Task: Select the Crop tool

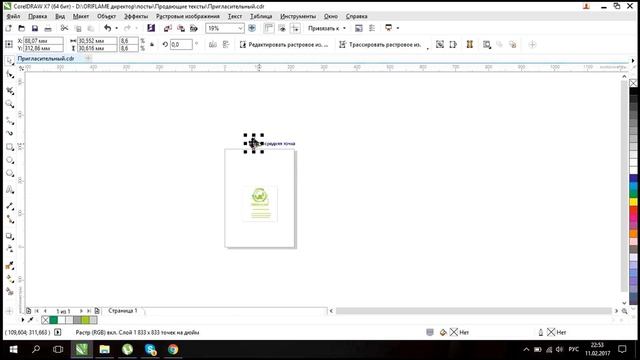Action: click(x=10, y=90)
